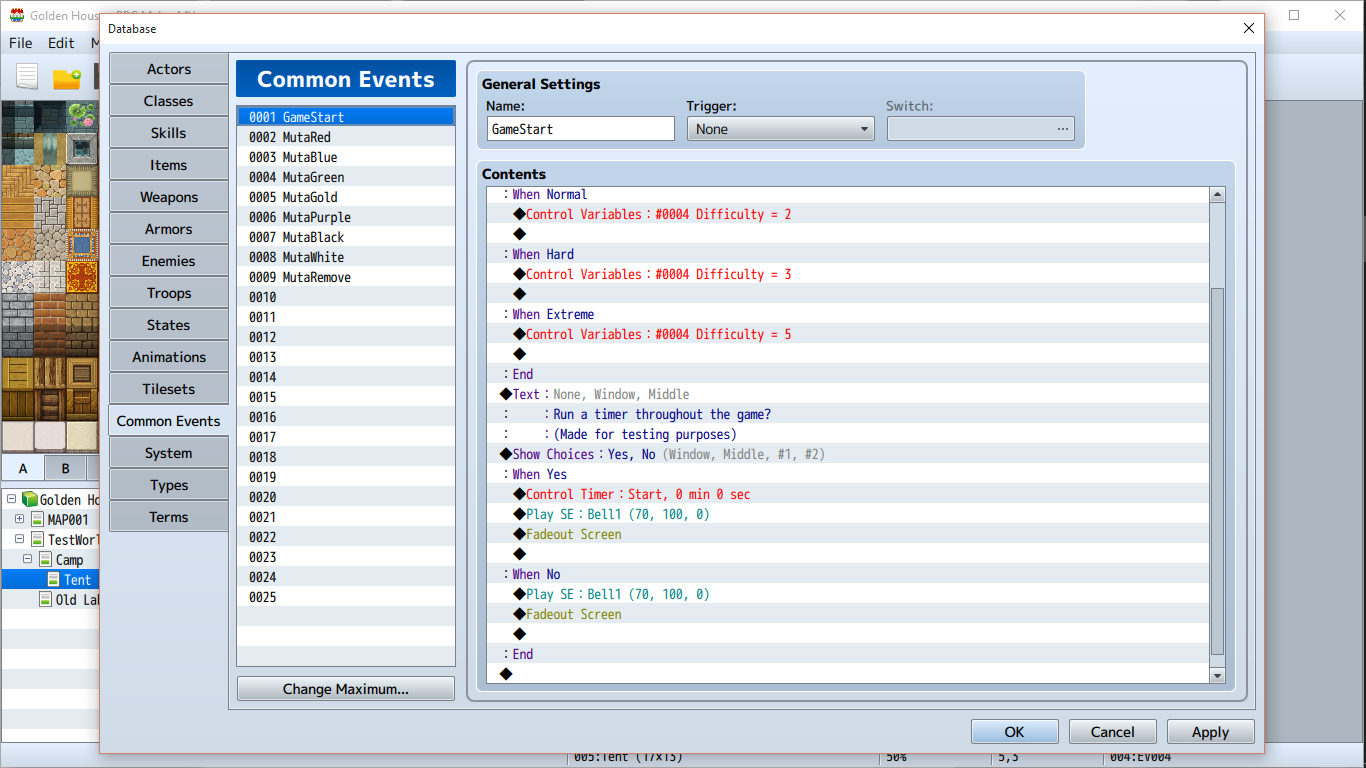Screen dimensions: 1366x768
Task: Click the Open Project folder icon
Action: click(67, 78)
